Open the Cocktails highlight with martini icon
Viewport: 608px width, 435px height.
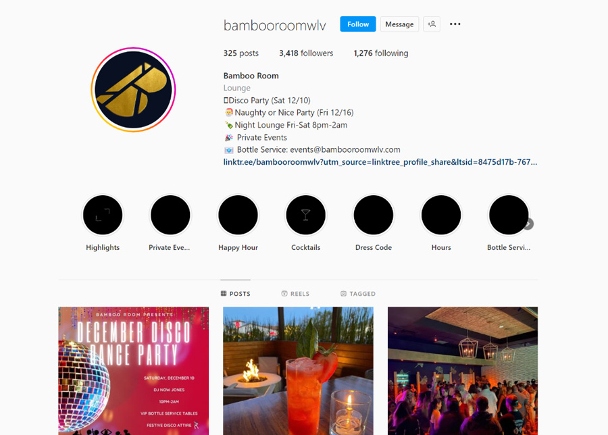(306, 215)
